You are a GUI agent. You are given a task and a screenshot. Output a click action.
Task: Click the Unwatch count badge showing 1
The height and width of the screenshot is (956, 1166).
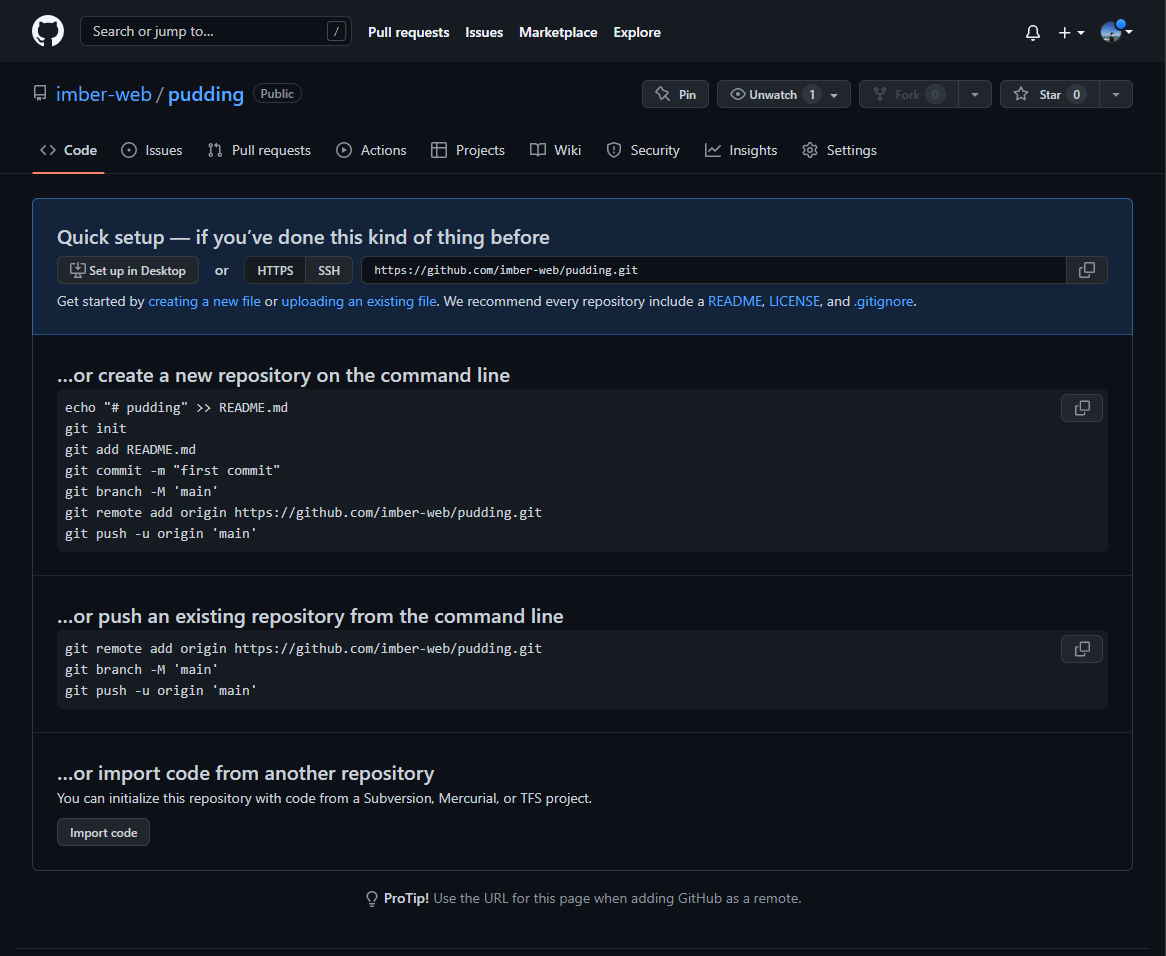click(x=812, y=94)
